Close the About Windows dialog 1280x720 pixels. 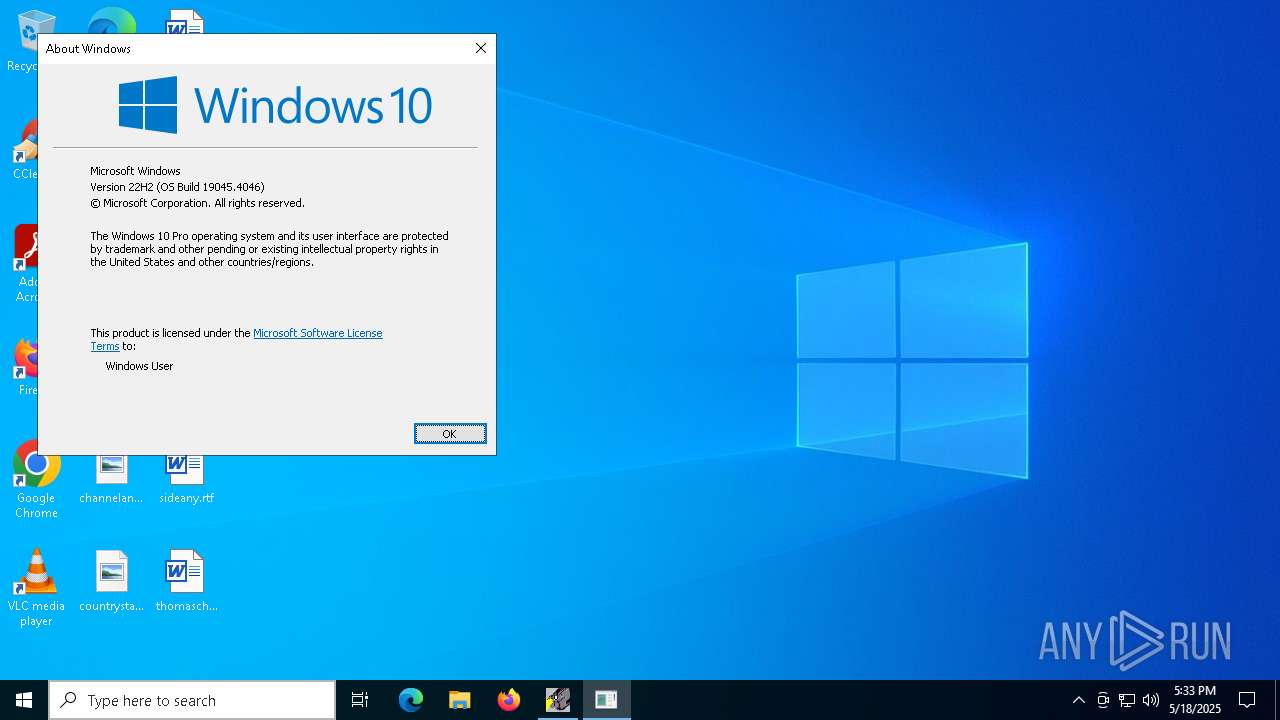481,48
